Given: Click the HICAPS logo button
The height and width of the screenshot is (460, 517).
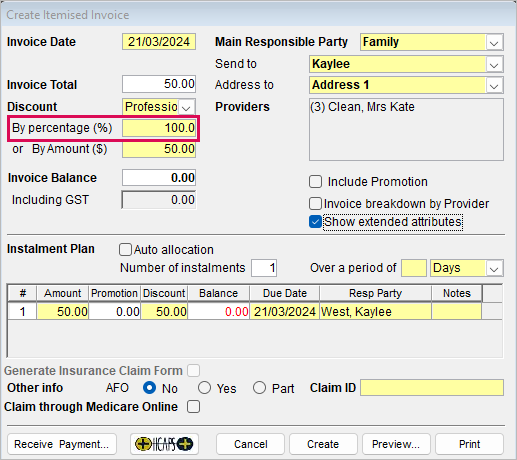Looking at the screenshot, I should click(164, 444).
